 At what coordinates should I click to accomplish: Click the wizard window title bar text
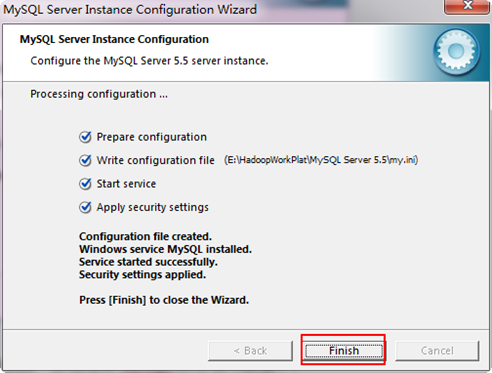(x=130, y=9)
